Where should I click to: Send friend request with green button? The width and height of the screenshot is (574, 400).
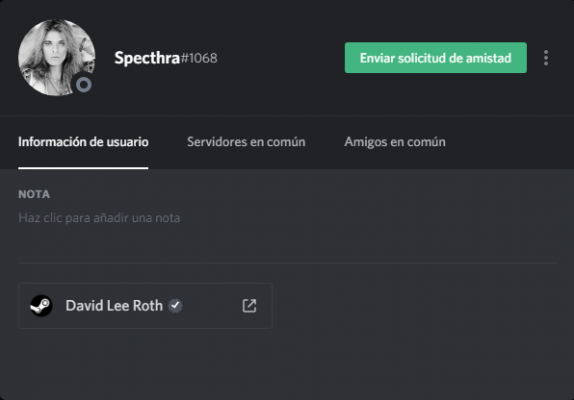(436, 57)
